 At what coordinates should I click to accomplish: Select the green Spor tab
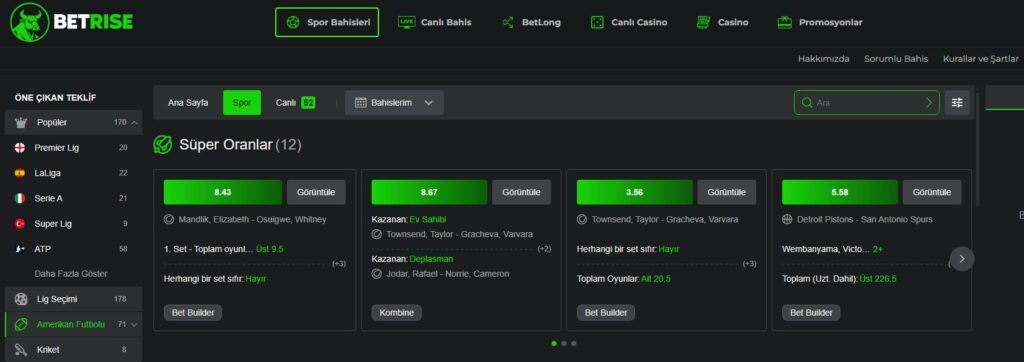(x=242, y=103)
